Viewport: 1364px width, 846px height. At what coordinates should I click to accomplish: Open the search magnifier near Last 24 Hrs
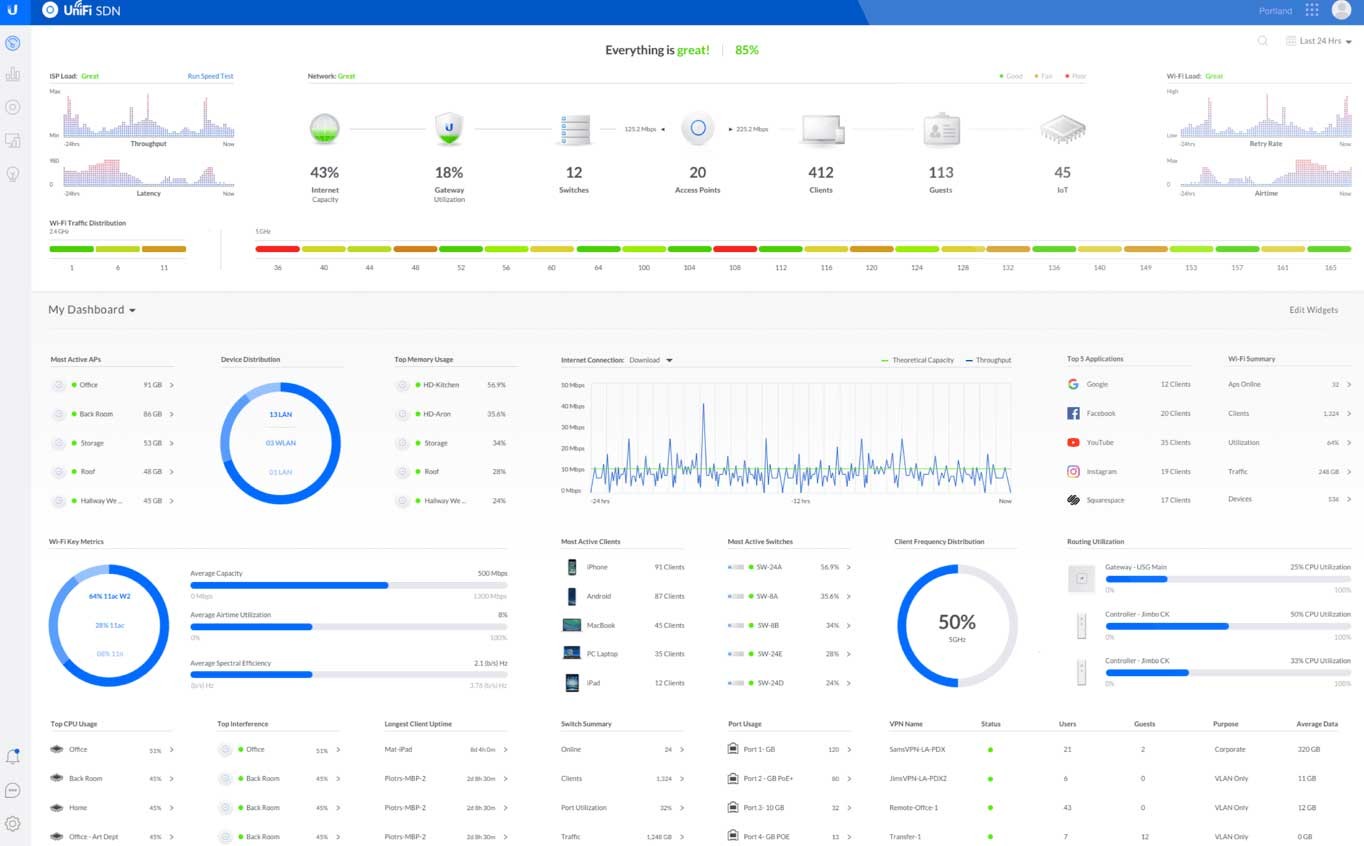click(1262, 41)
